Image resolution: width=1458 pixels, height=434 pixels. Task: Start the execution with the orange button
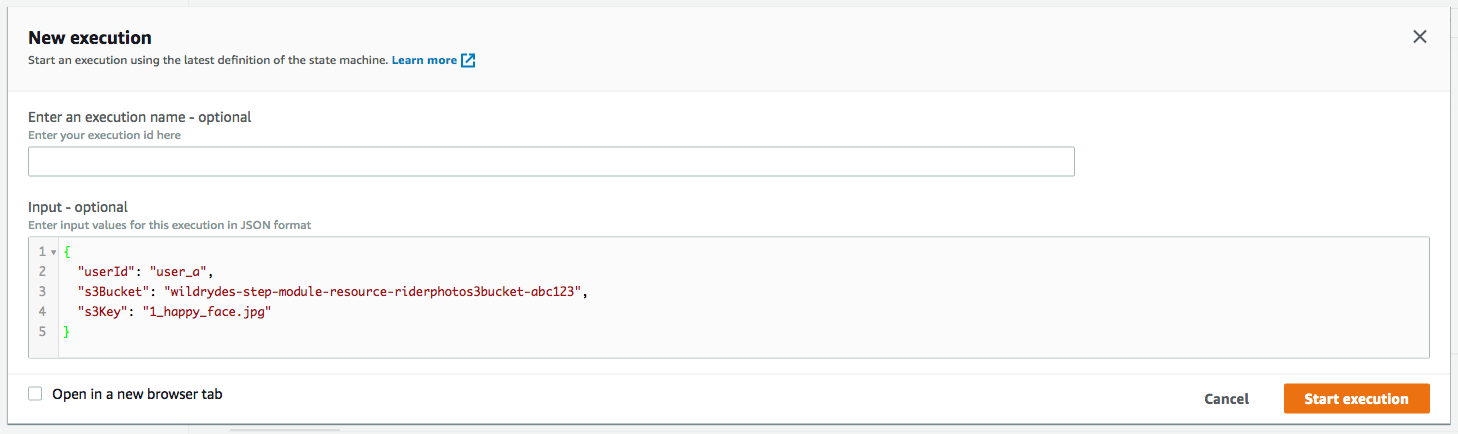point(1356,399)
